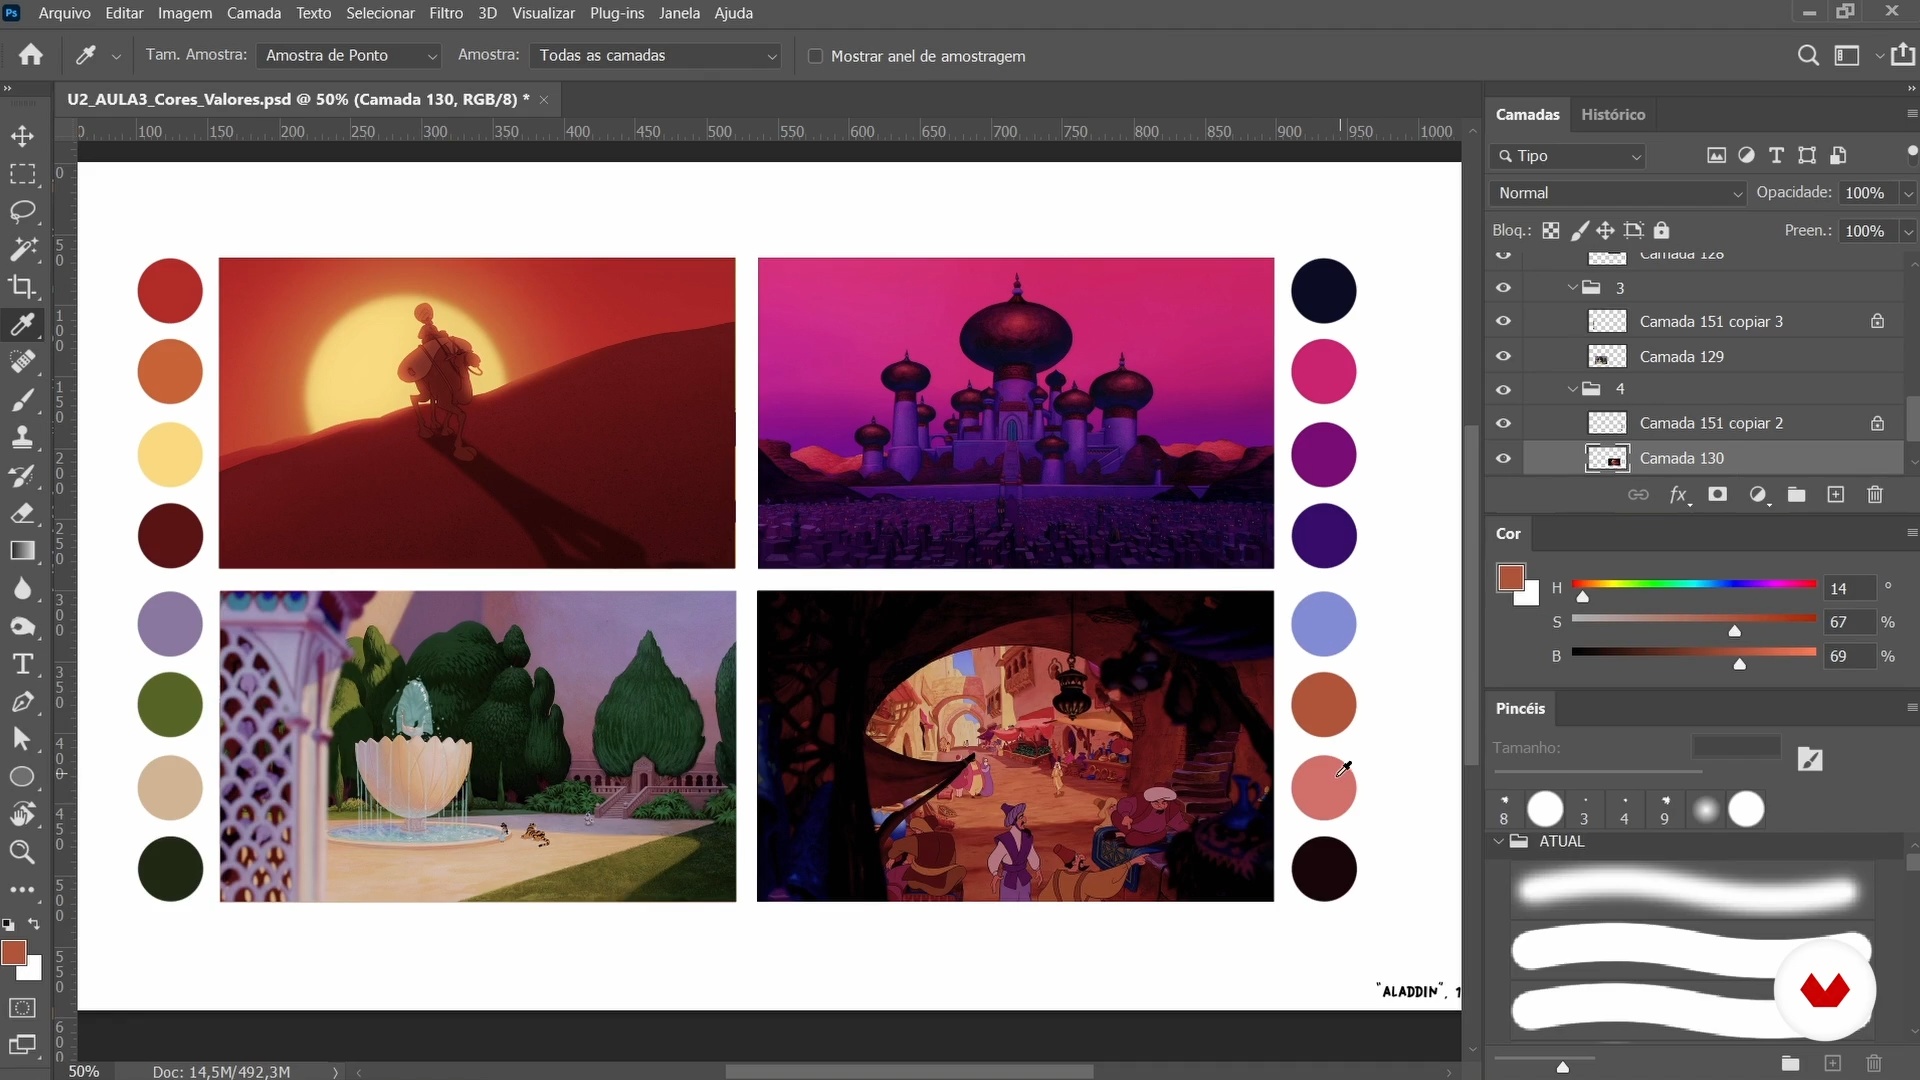Viewport: 1920px width, 1080px height.
Task: Select the Hand tool
Action: [22, 815]
